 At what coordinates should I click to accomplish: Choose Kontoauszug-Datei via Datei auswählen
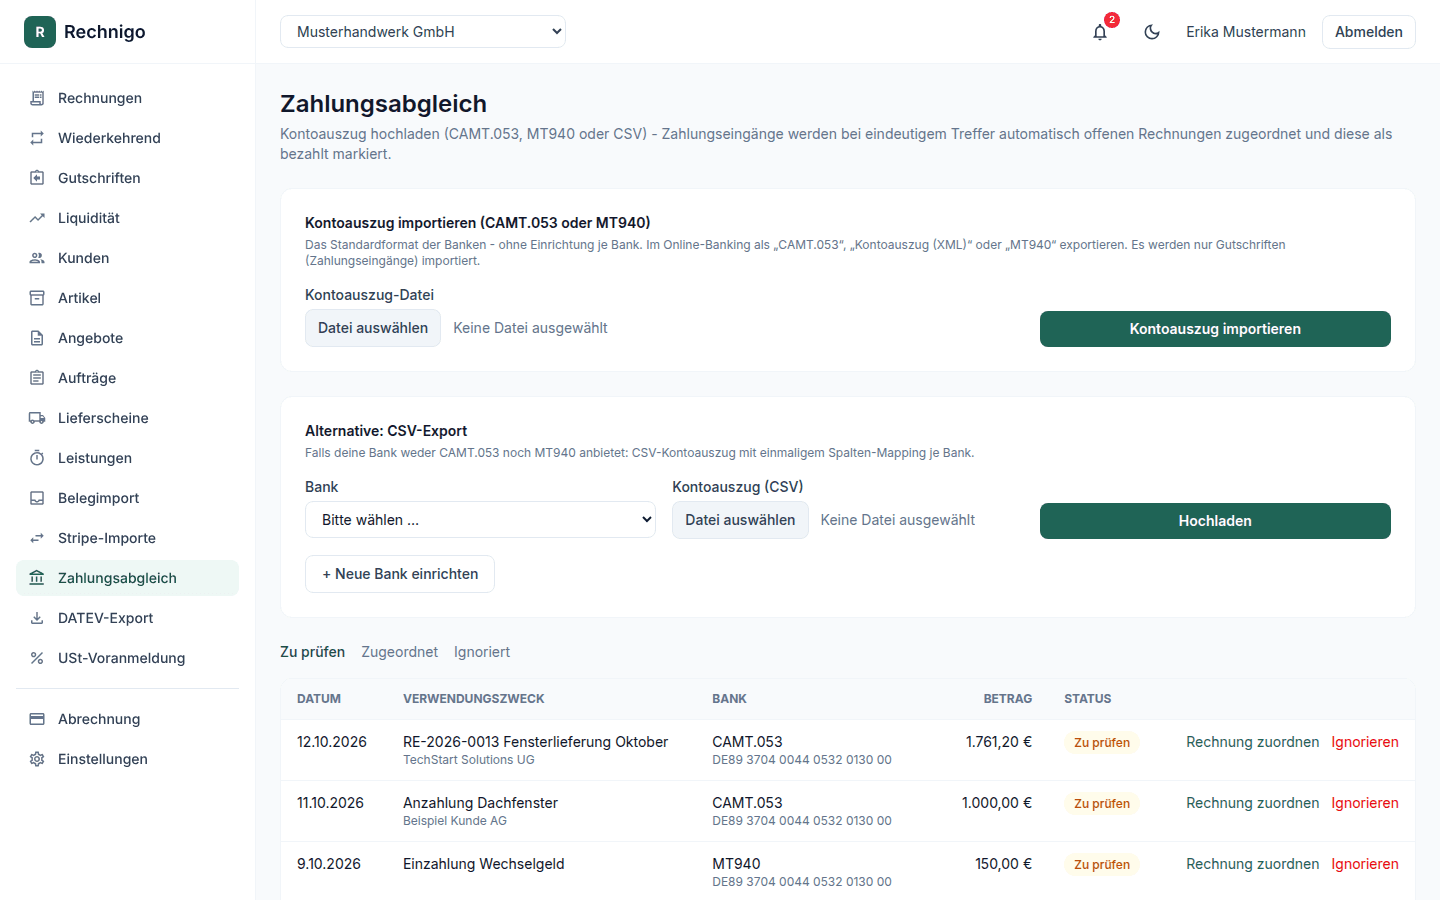pyautogui.click(x=373, y=328)
